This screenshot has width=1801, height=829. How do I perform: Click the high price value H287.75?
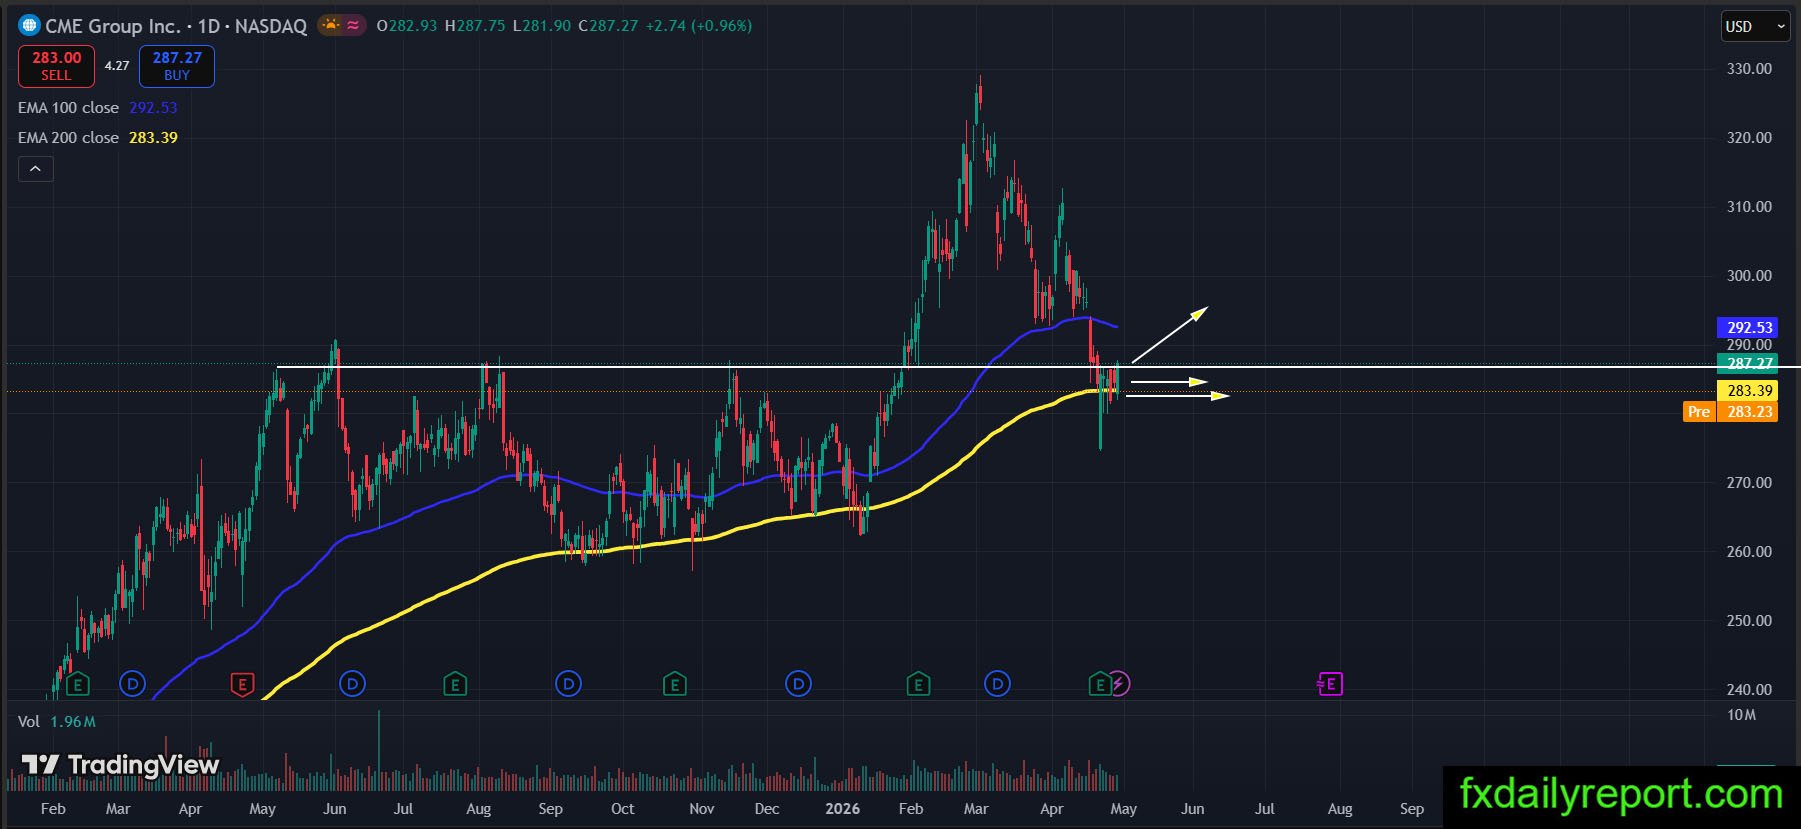click(475, 26)
